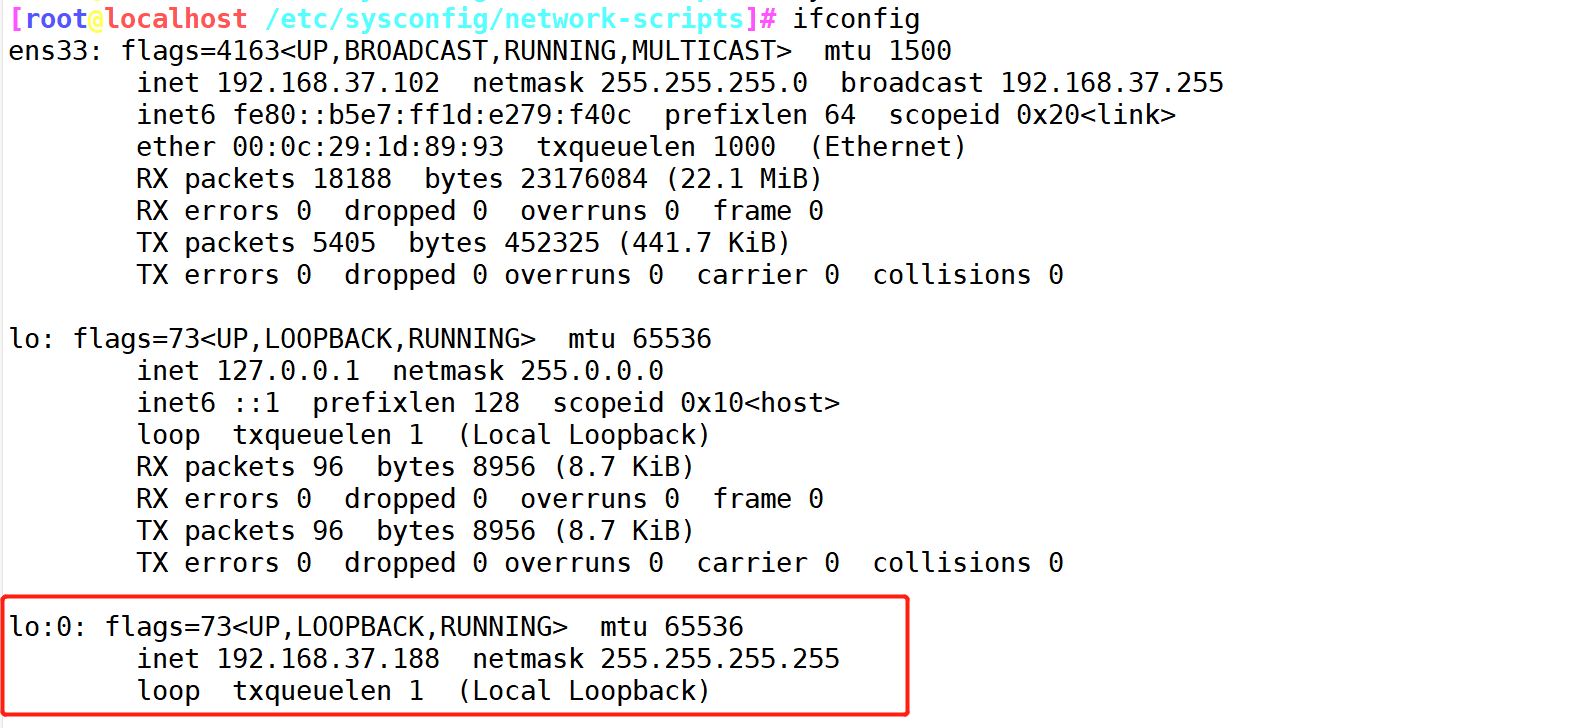Viewport: 1572px width, 728px height.
Task: Click the fe80 IPv6 address
Action: coord(432,115)
